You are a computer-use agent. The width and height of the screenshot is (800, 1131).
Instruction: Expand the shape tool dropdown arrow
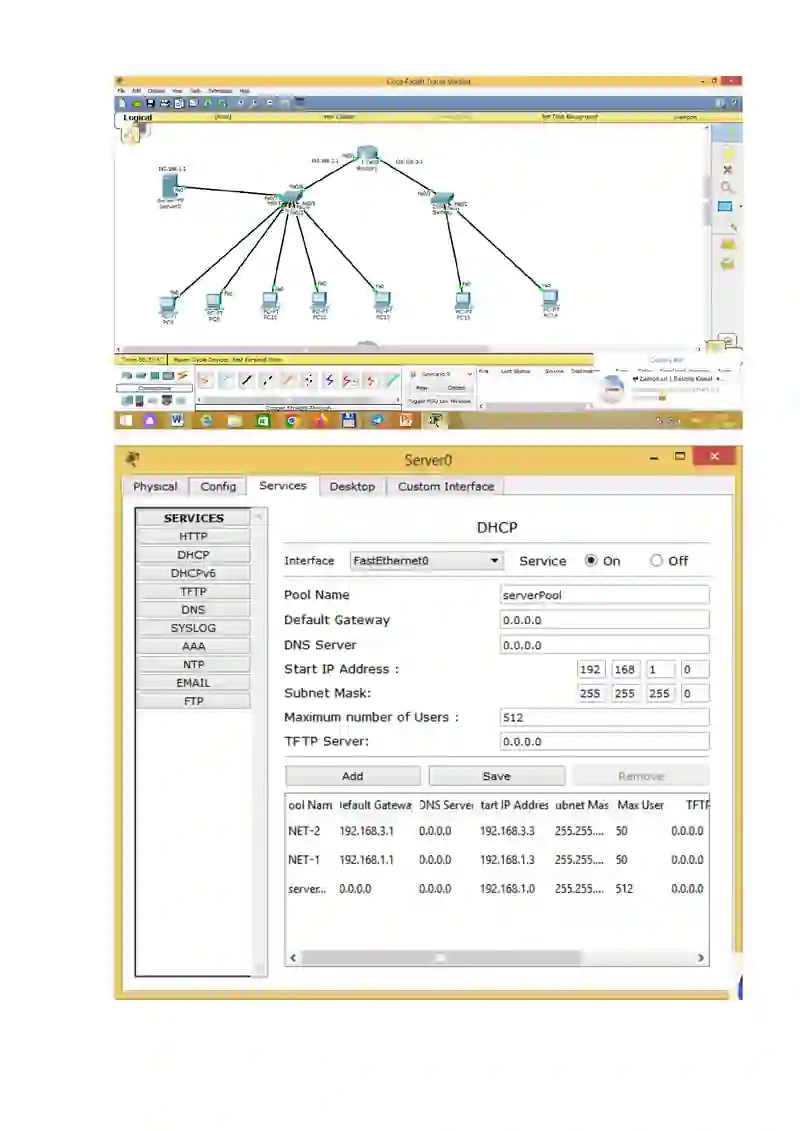click(x=739, y=207)
